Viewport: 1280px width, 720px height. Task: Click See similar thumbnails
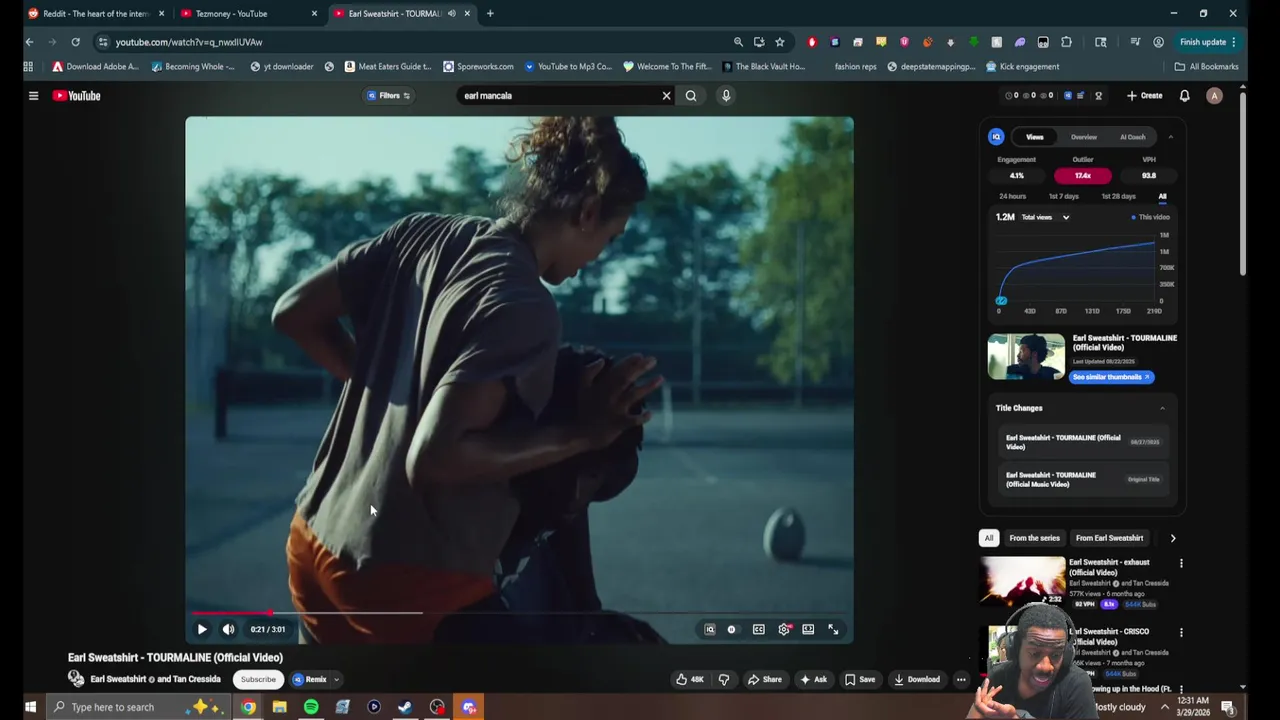(x=1112, y=377)
